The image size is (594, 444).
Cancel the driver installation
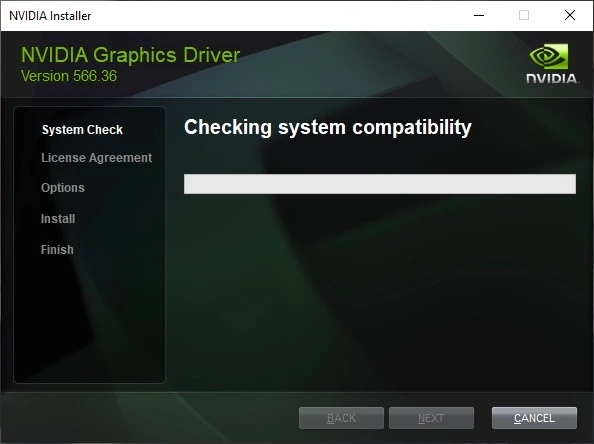(x=534, y=418)
